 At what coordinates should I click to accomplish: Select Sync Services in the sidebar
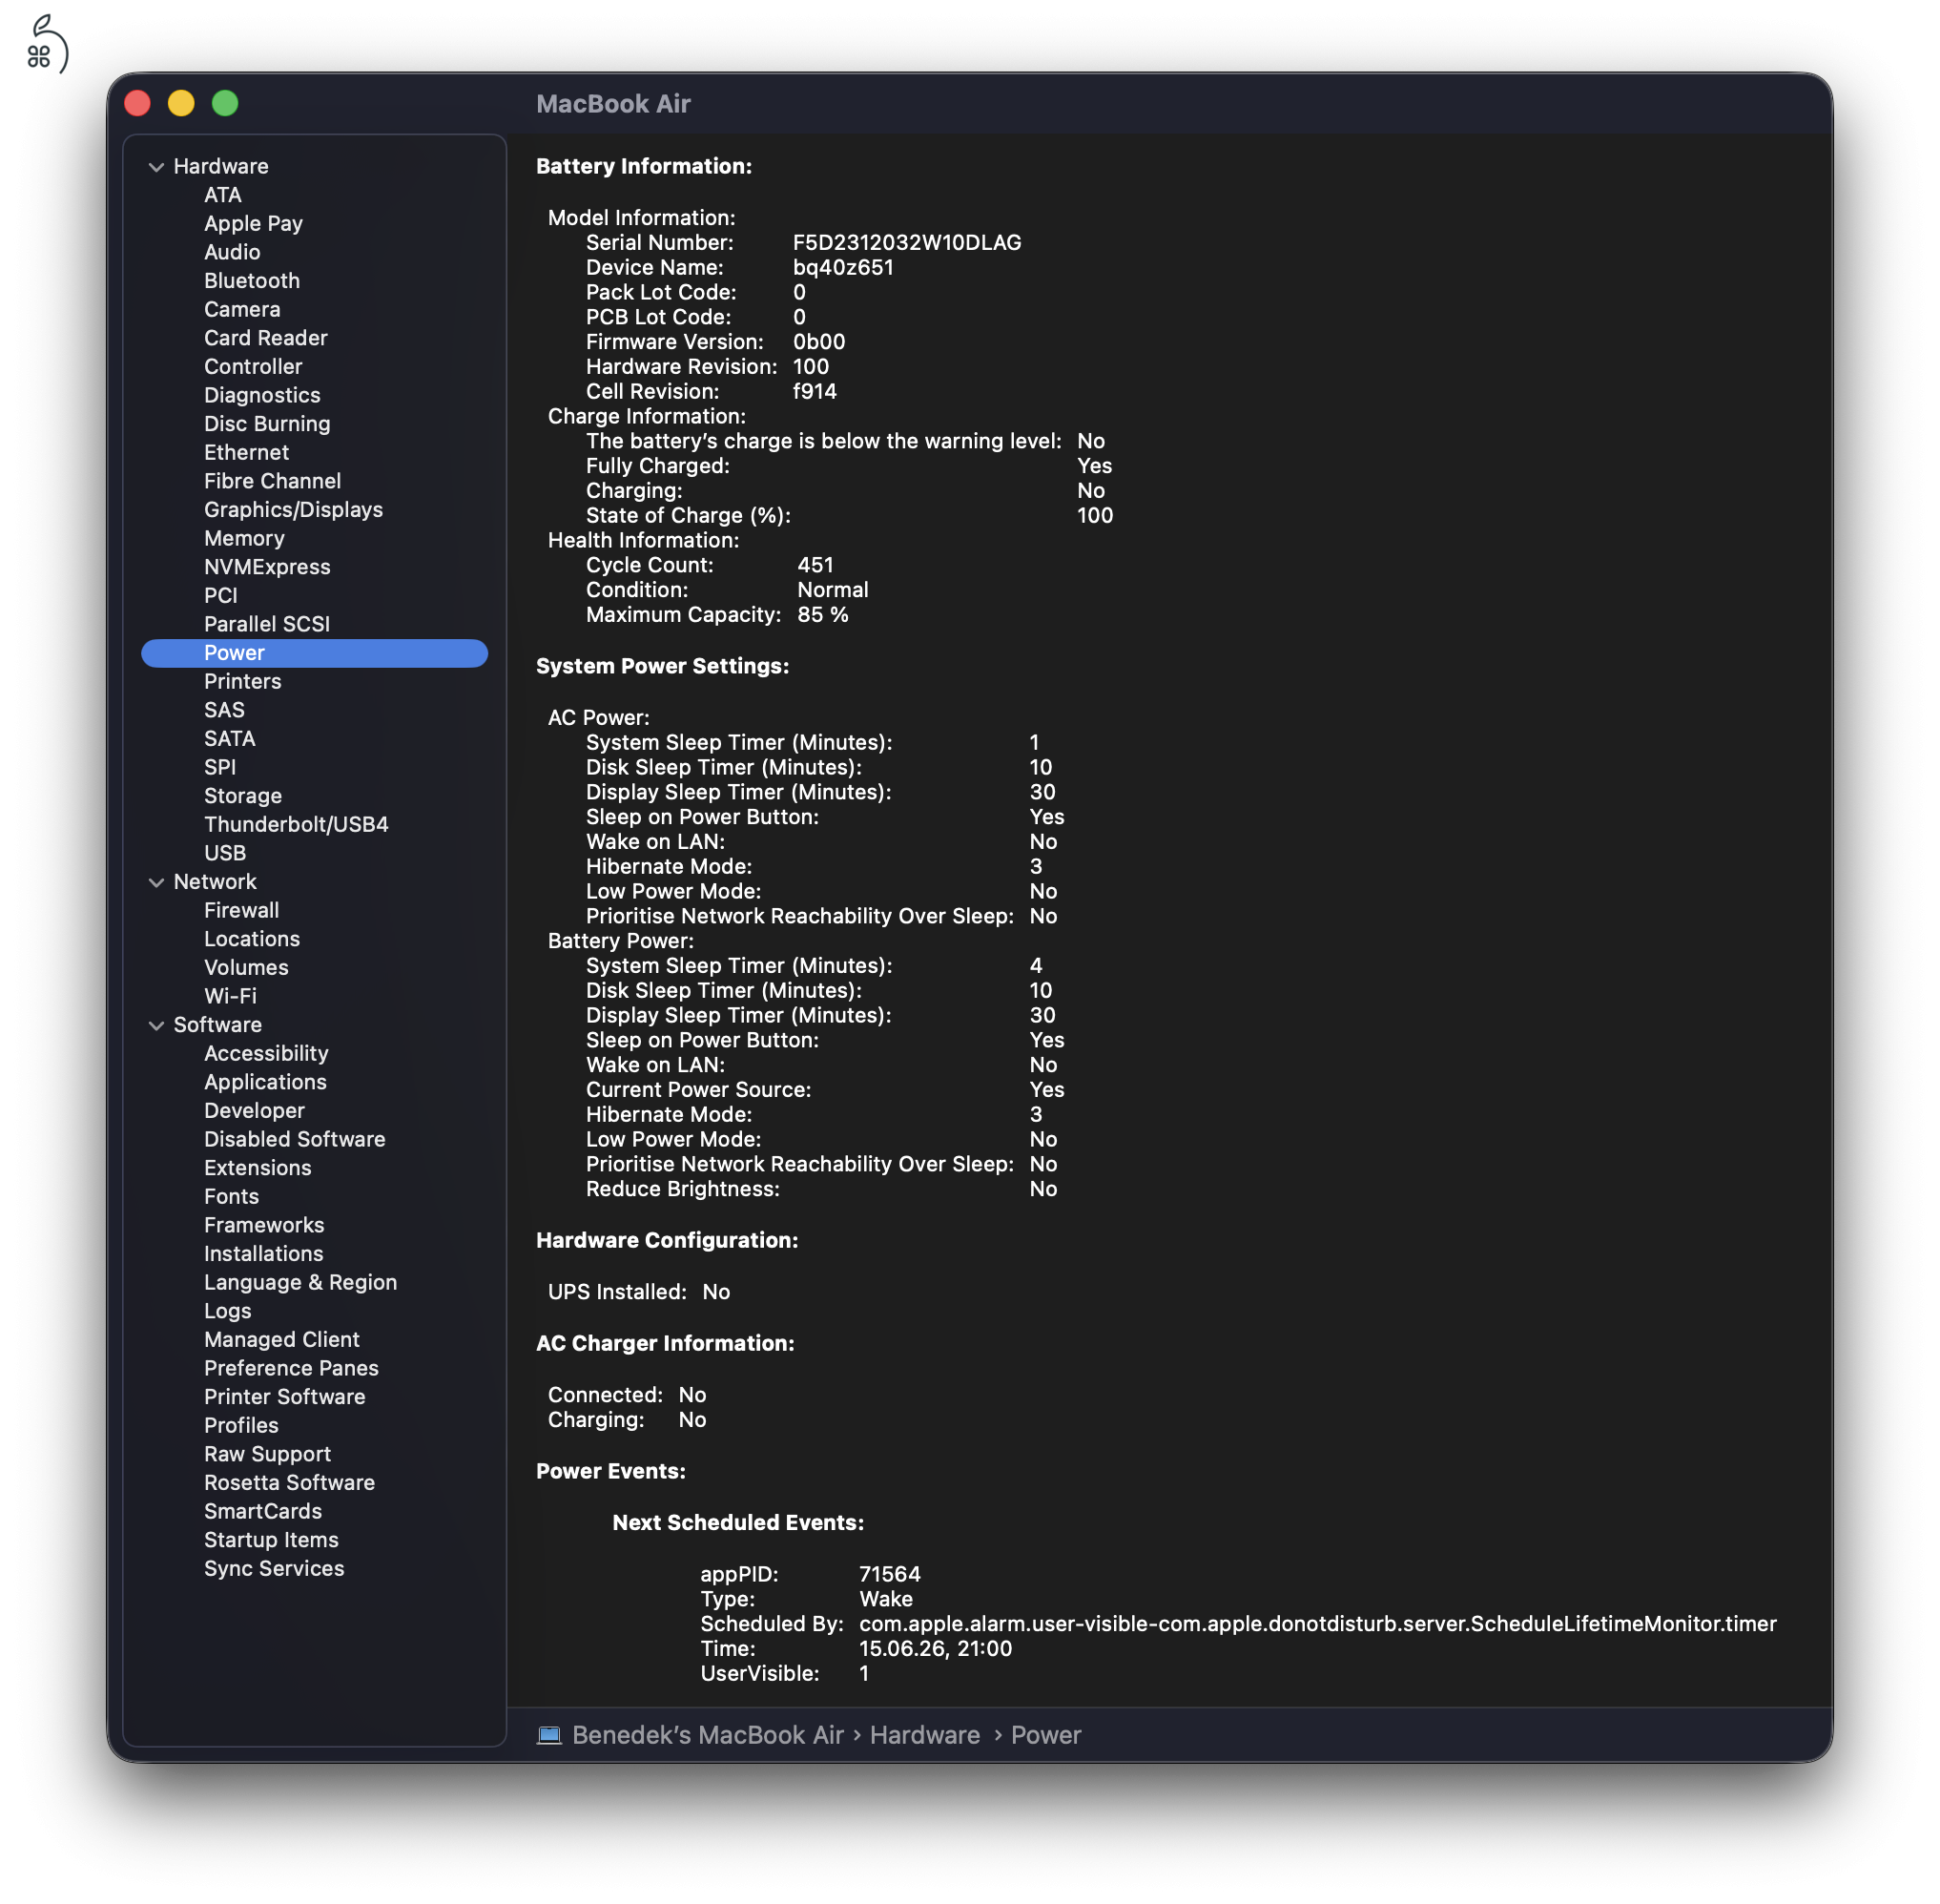tap(274, 1570)
